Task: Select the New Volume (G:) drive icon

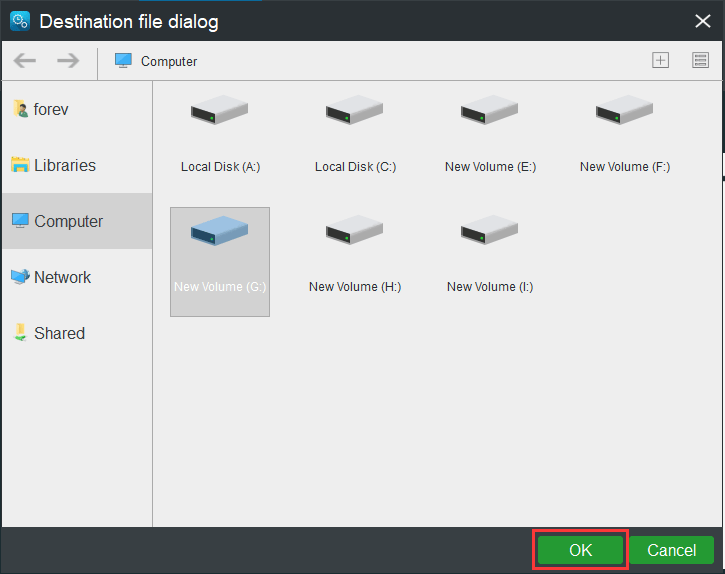Action: [219, 230]
